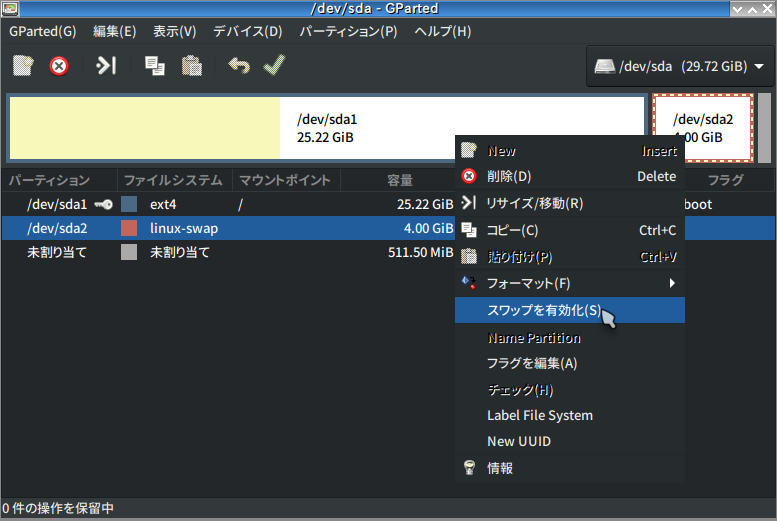Click the pending operations status bar text
The width and height of the screenshot is (777, 521).
pos(58,508)
